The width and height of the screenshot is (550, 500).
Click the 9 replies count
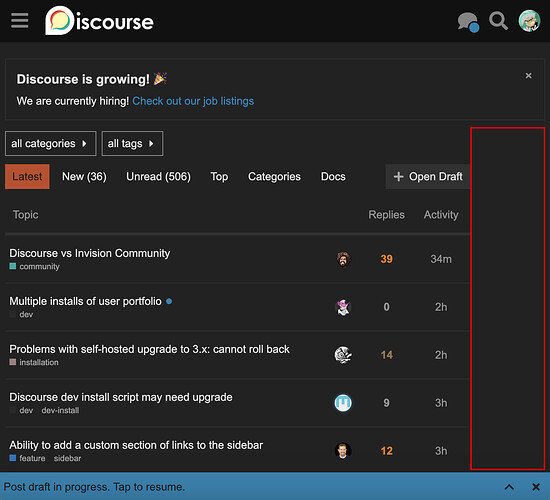point(386,403)
